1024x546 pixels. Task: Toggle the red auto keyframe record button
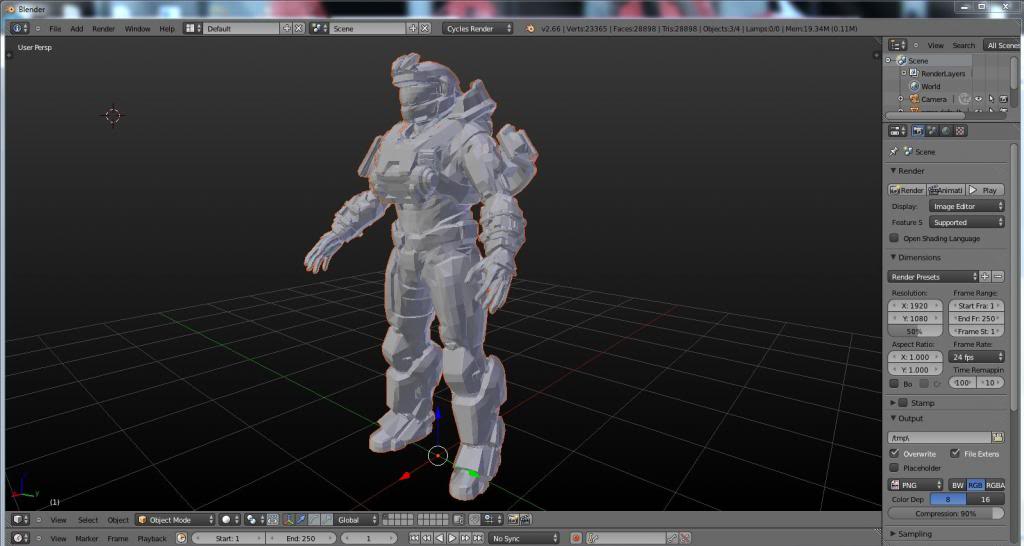pos(576,538)
